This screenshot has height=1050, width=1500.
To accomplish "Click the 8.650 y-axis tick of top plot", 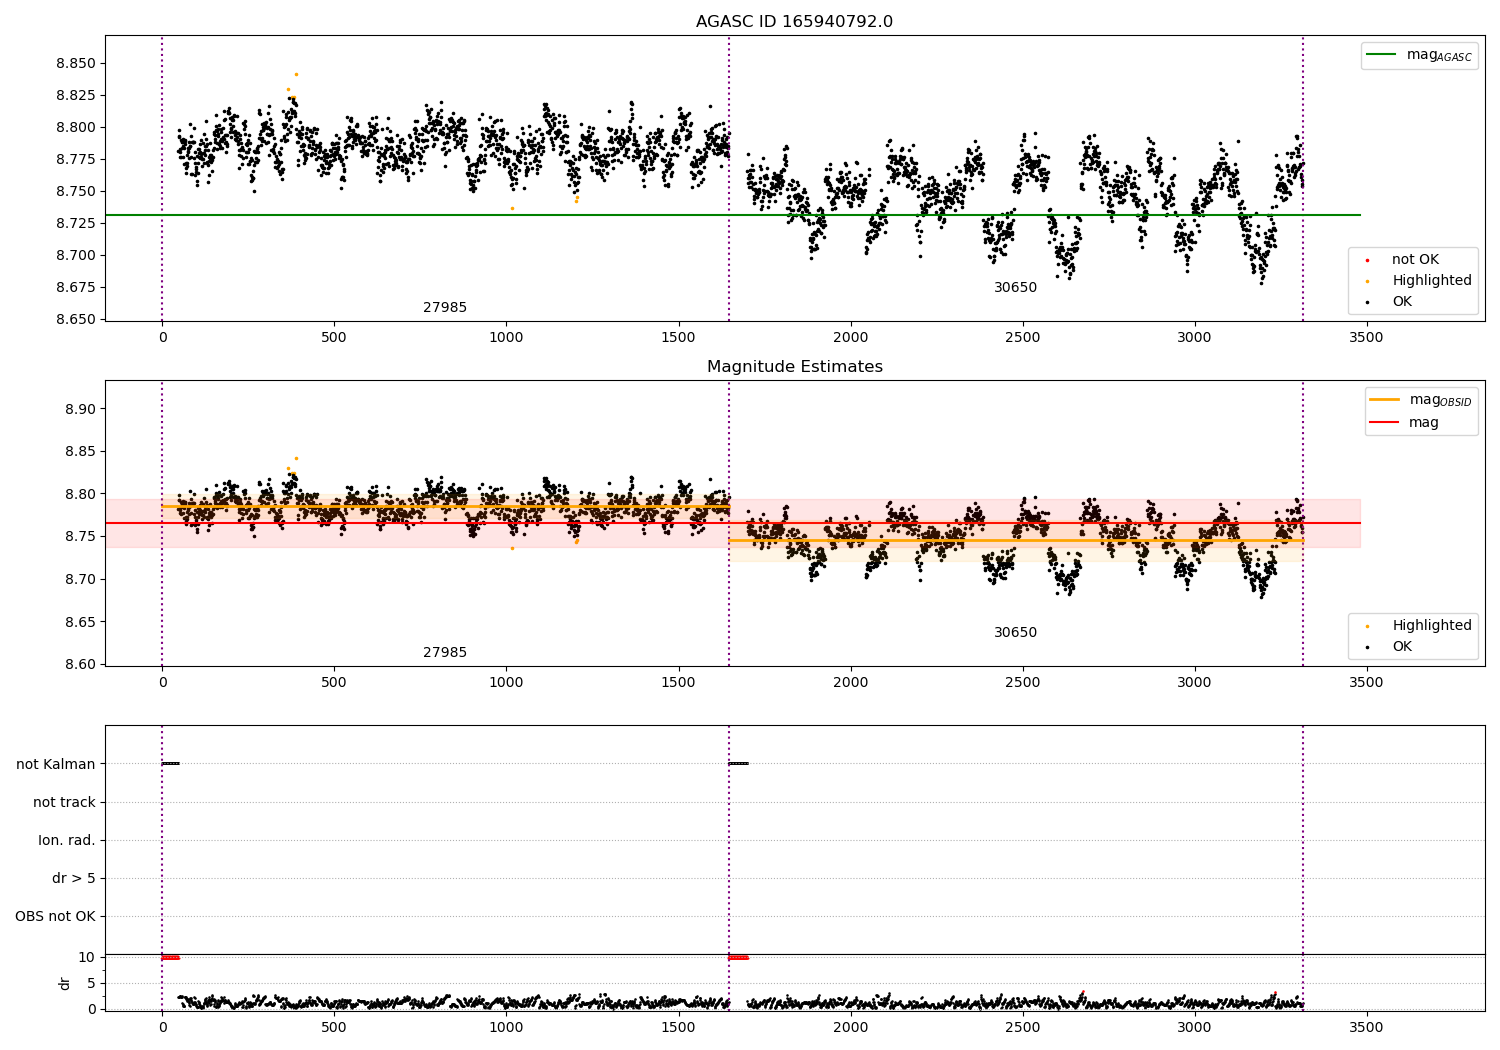I will [76, 319].
